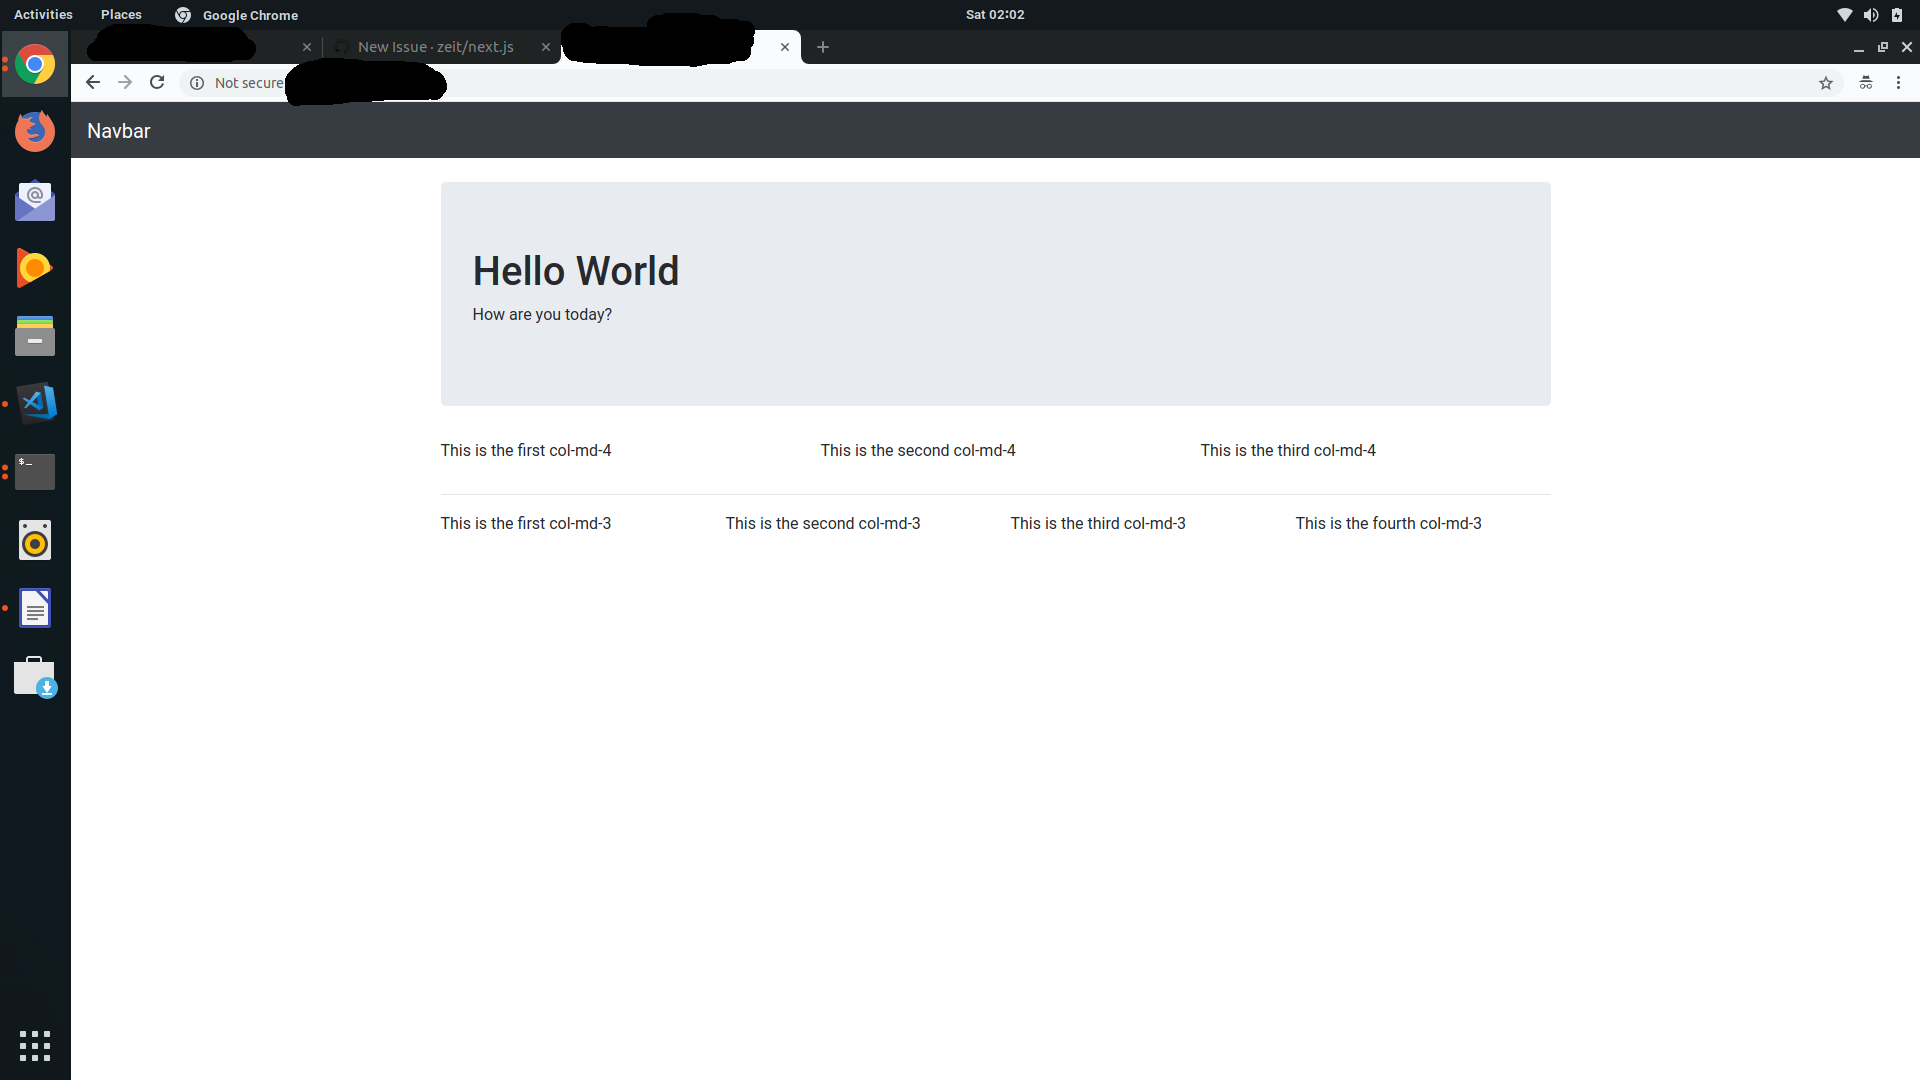Click 'This is the second col-md-3' text
Viewport: 1920px width, 1080px height.
(x=823, y=523)
